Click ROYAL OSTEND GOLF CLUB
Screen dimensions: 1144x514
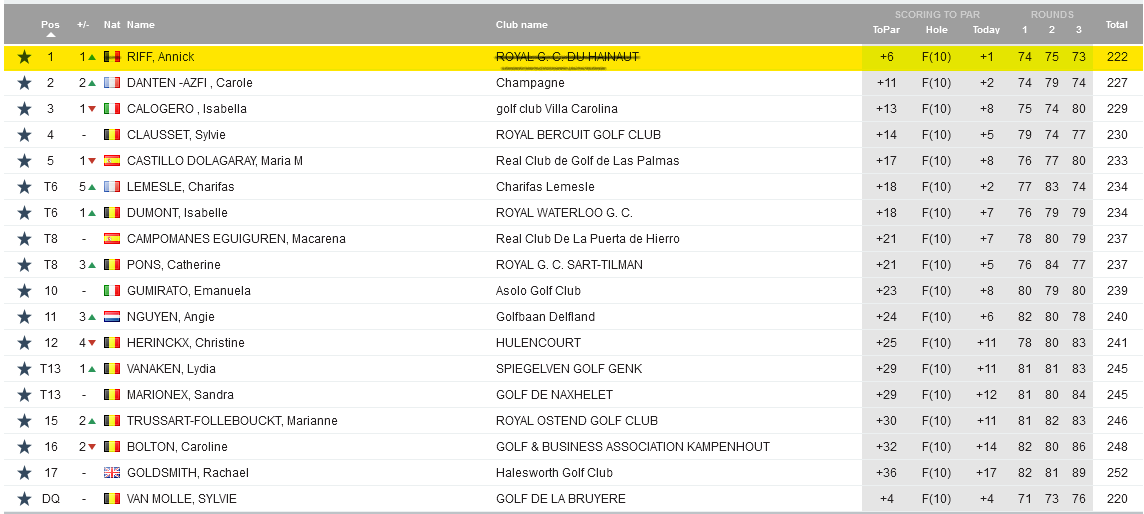pos(576,421)
